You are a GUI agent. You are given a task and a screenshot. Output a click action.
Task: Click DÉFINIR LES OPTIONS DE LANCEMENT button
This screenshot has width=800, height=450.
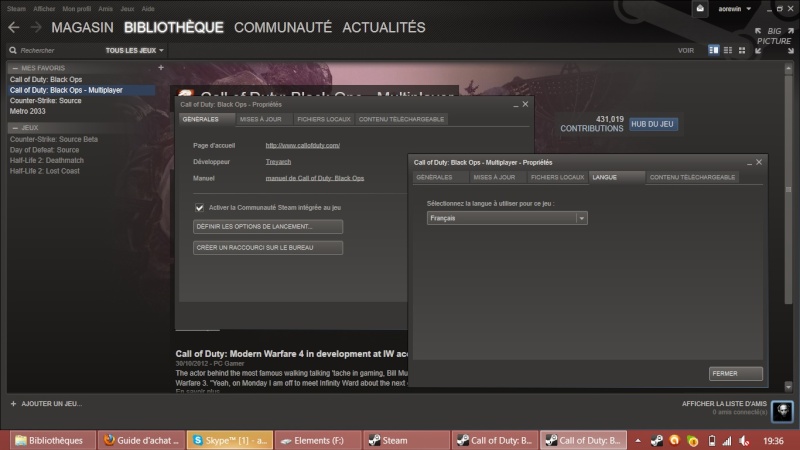click(x=268, y=227)
